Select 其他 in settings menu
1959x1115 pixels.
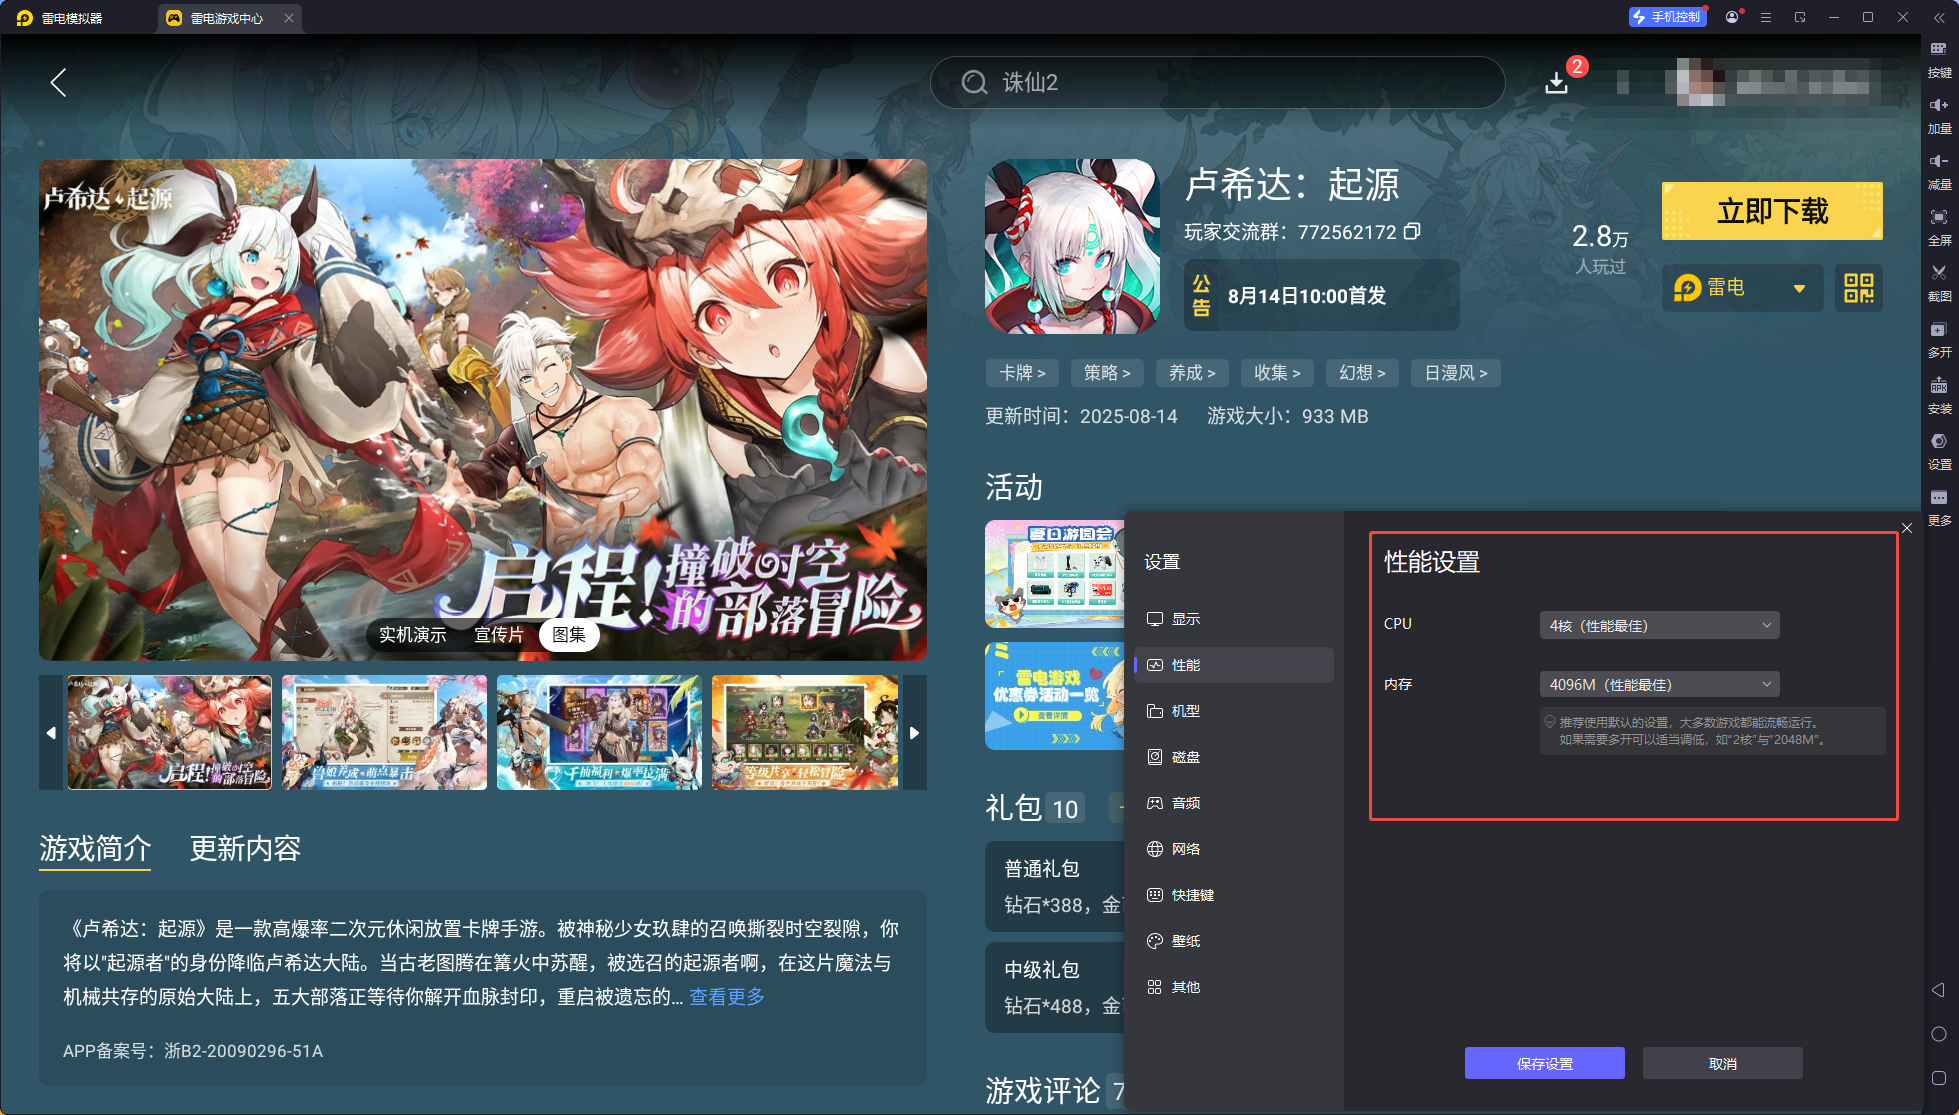1234,987
